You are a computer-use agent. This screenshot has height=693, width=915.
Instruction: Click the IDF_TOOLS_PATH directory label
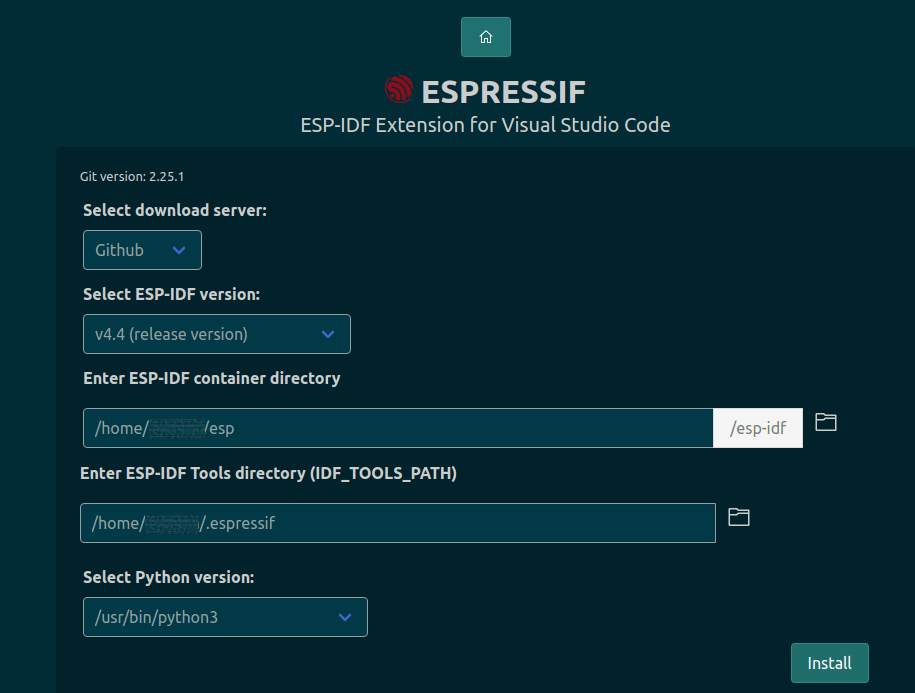(268, 473)
